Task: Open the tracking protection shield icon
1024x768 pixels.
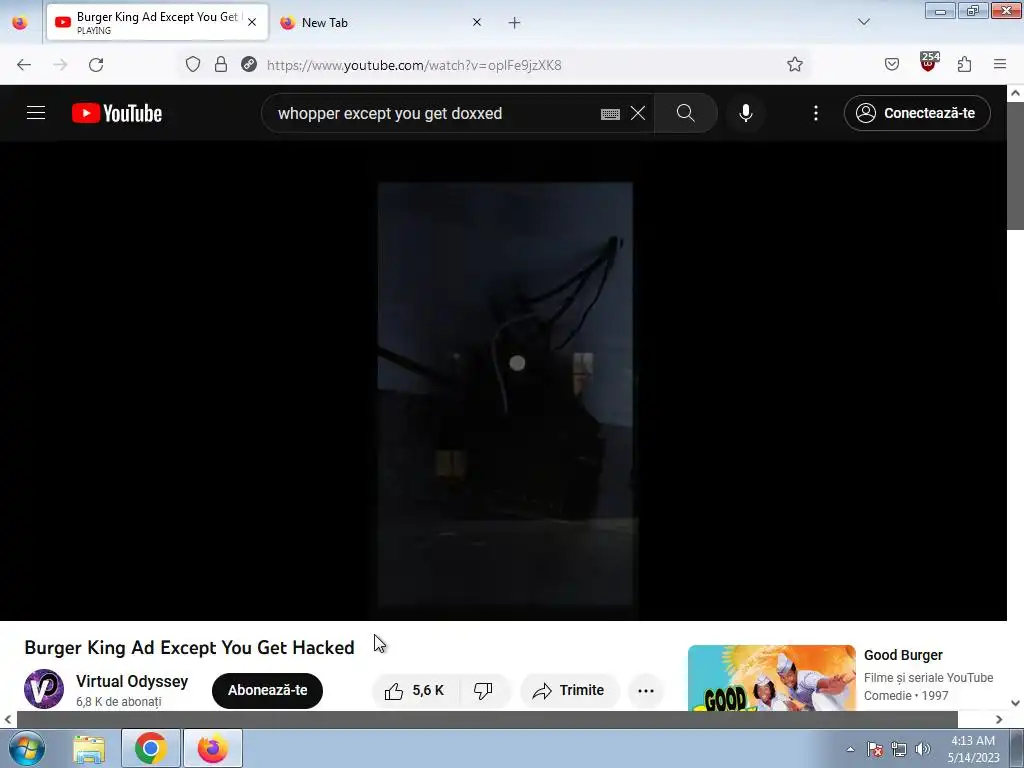Action: 193,64
